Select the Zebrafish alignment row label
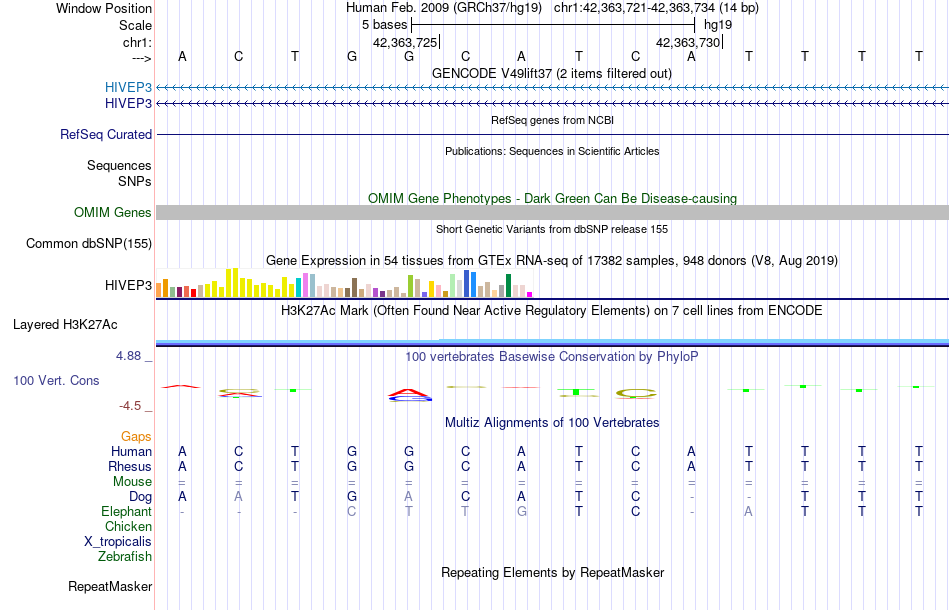Image resolution: width=950 pixels, height=610 pixels. coord(125,556)
